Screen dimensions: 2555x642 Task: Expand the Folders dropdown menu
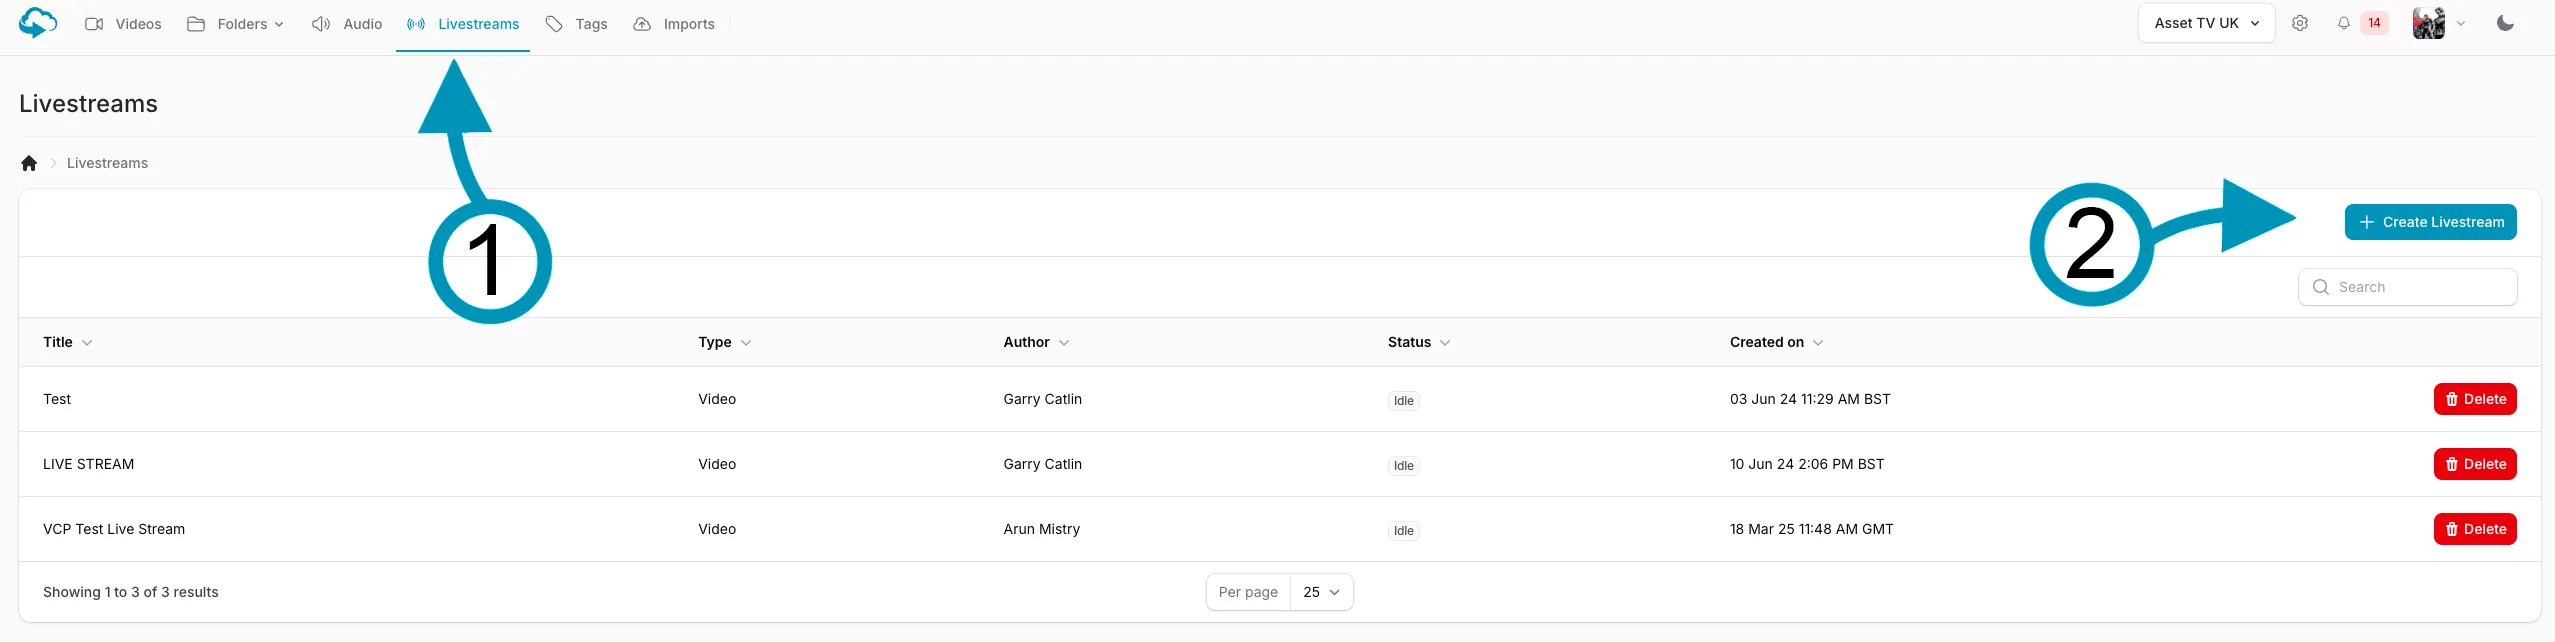[x=236, y=24]
